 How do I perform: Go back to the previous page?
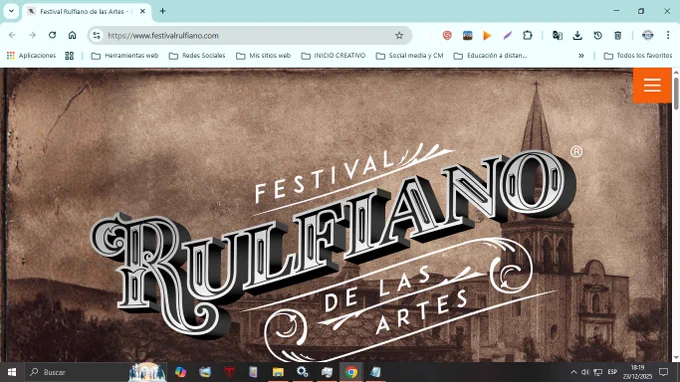pos(12,35)
